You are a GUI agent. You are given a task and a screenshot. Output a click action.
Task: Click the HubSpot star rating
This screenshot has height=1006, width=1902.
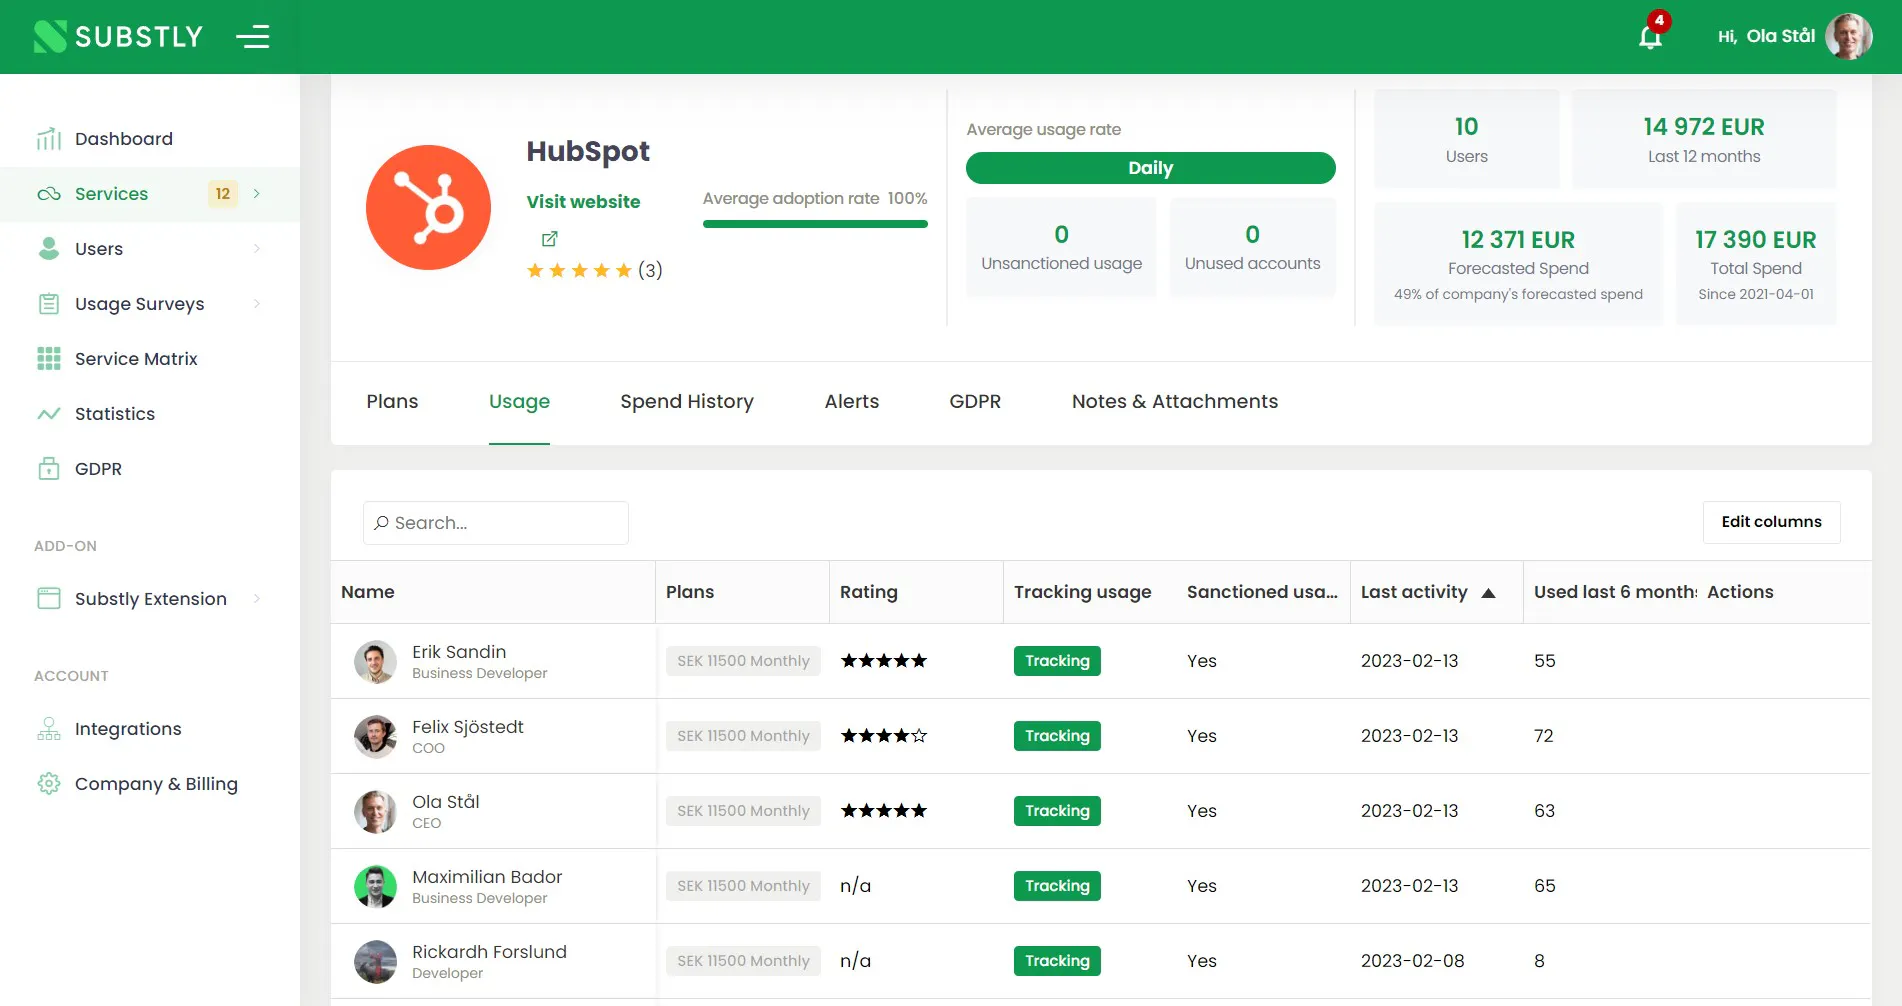[x=580, y=270]
